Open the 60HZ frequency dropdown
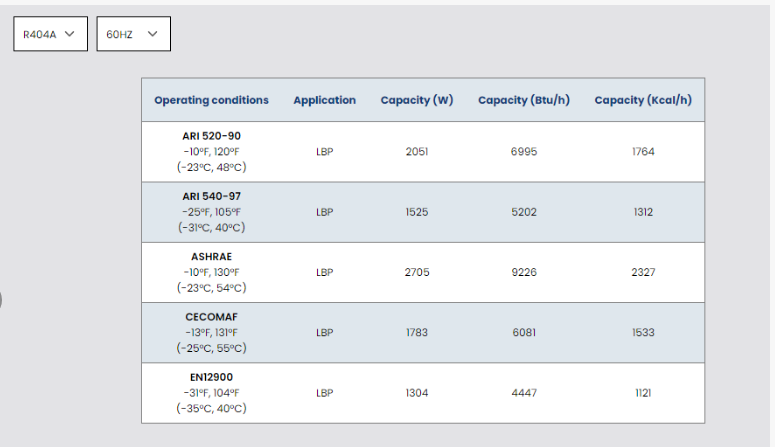This screenshot has height=447, width=775. (133, 34)
